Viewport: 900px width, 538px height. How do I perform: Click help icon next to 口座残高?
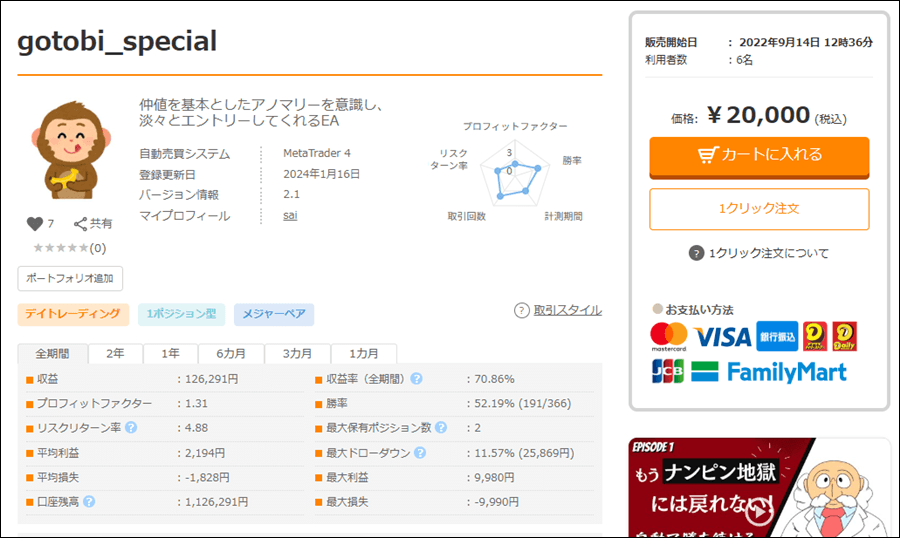click(89, 502)
